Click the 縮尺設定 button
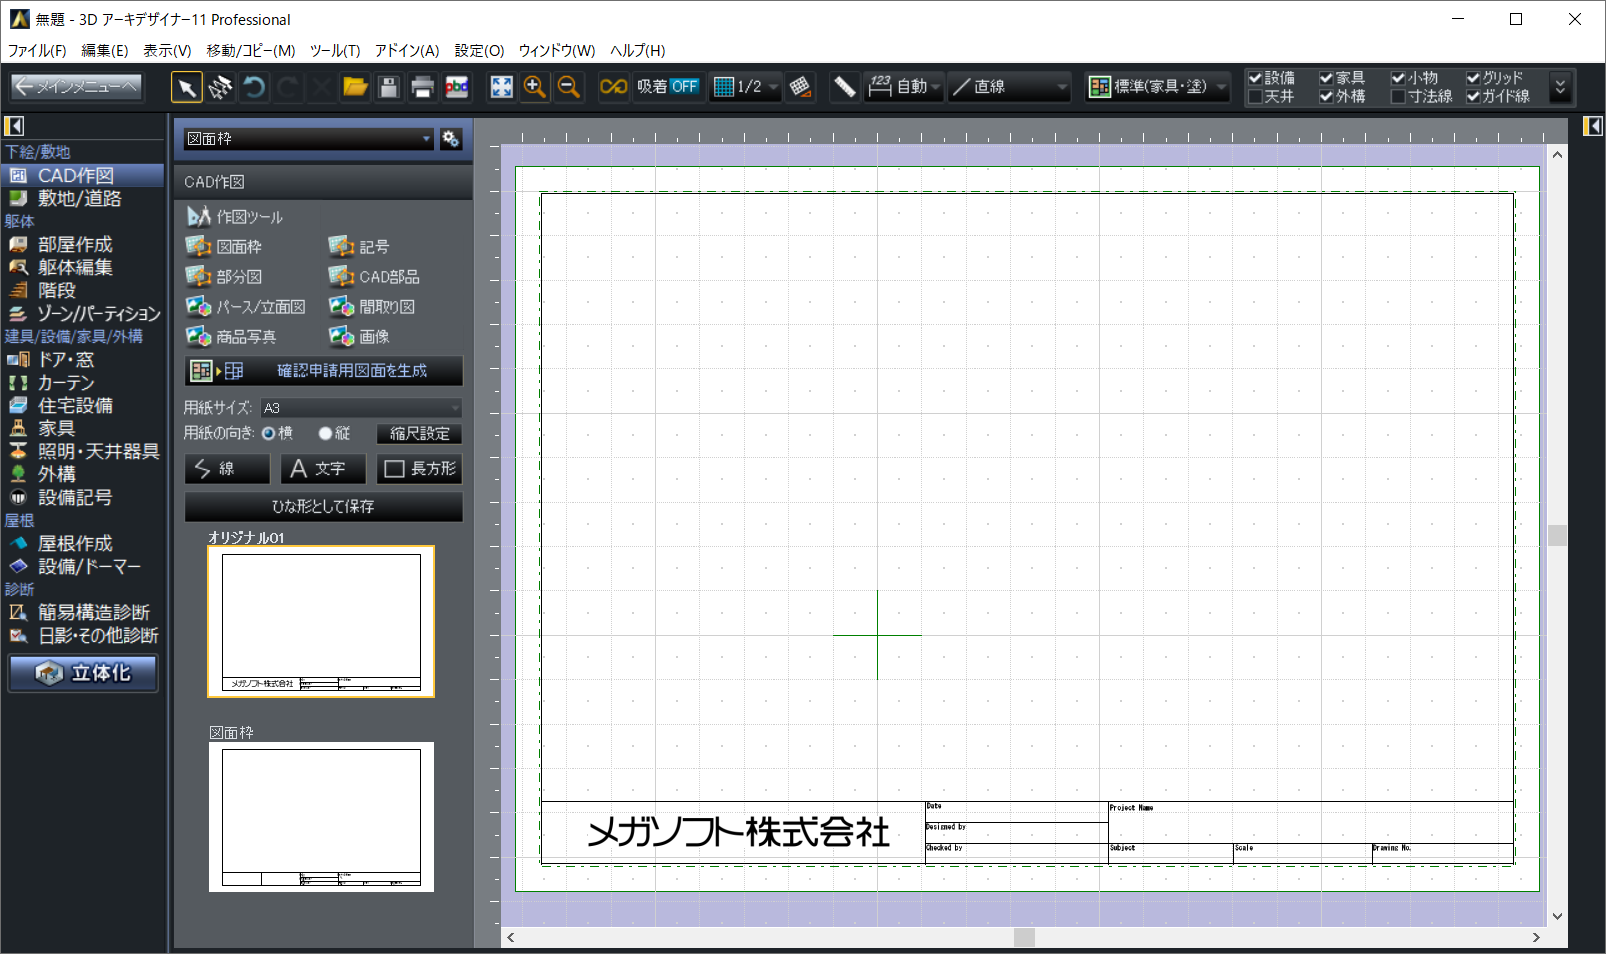The image size is (1606, 954). 419,434
